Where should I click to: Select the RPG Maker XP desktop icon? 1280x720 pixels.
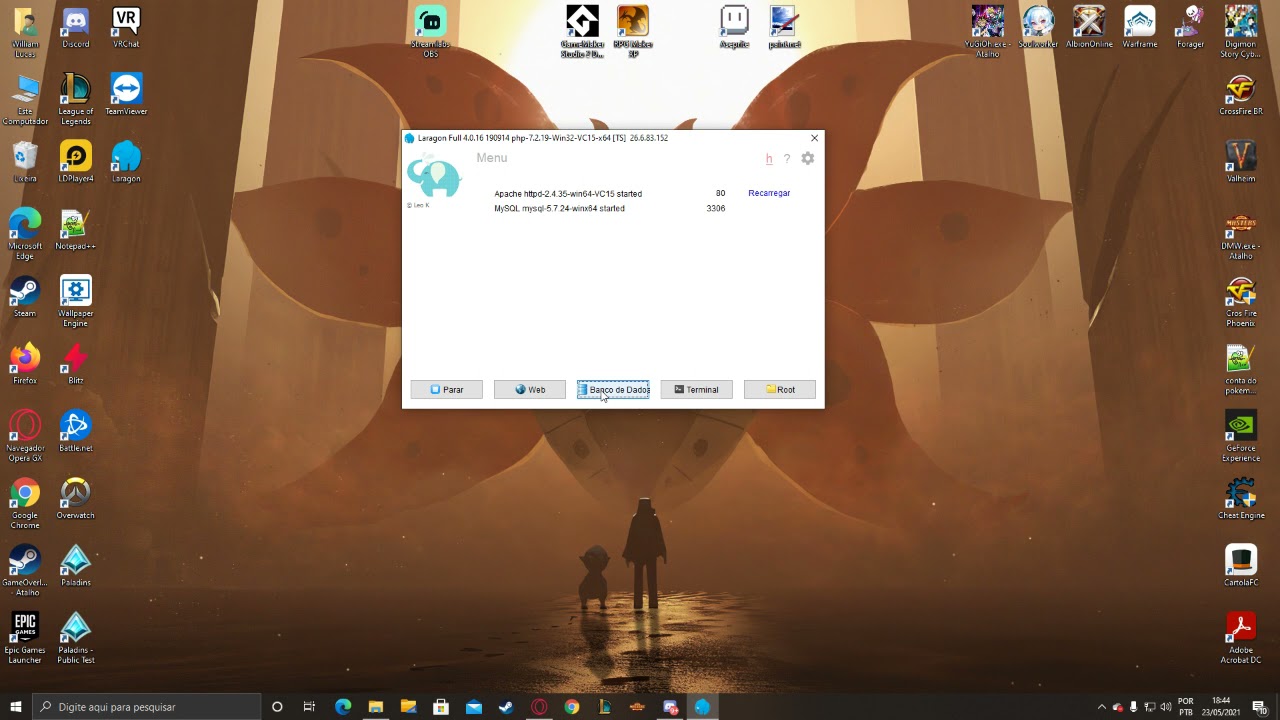633,32
